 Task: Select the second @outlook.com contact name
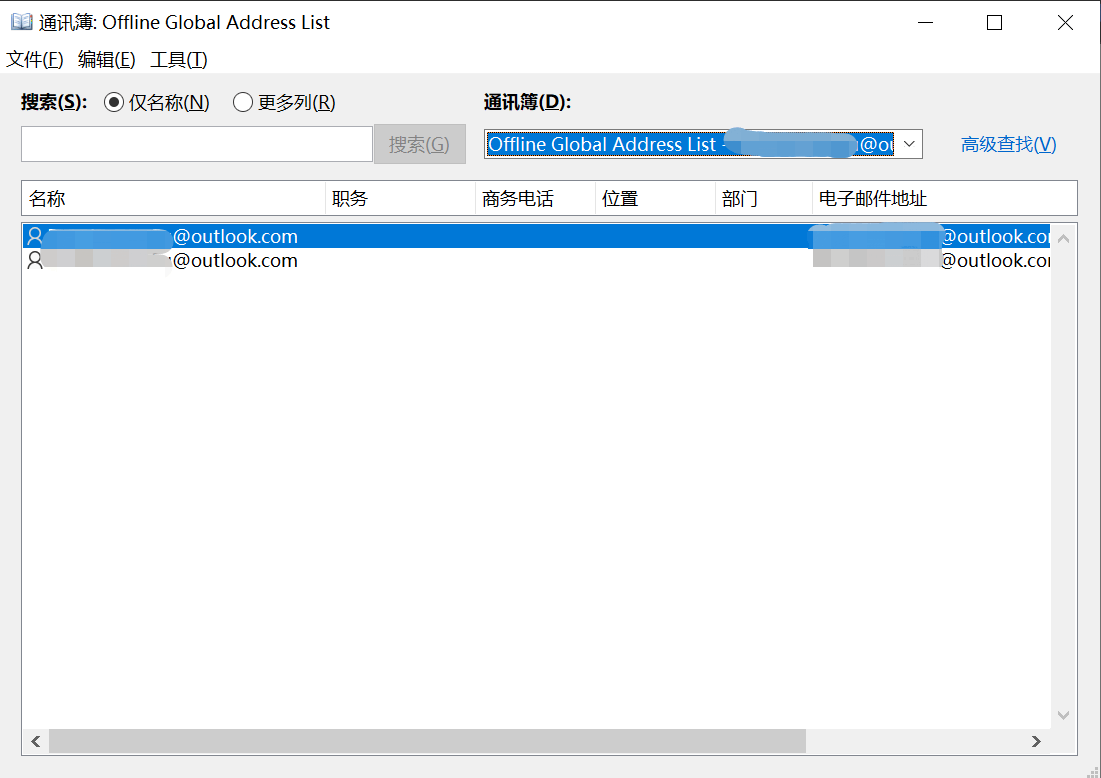point(169,261)
